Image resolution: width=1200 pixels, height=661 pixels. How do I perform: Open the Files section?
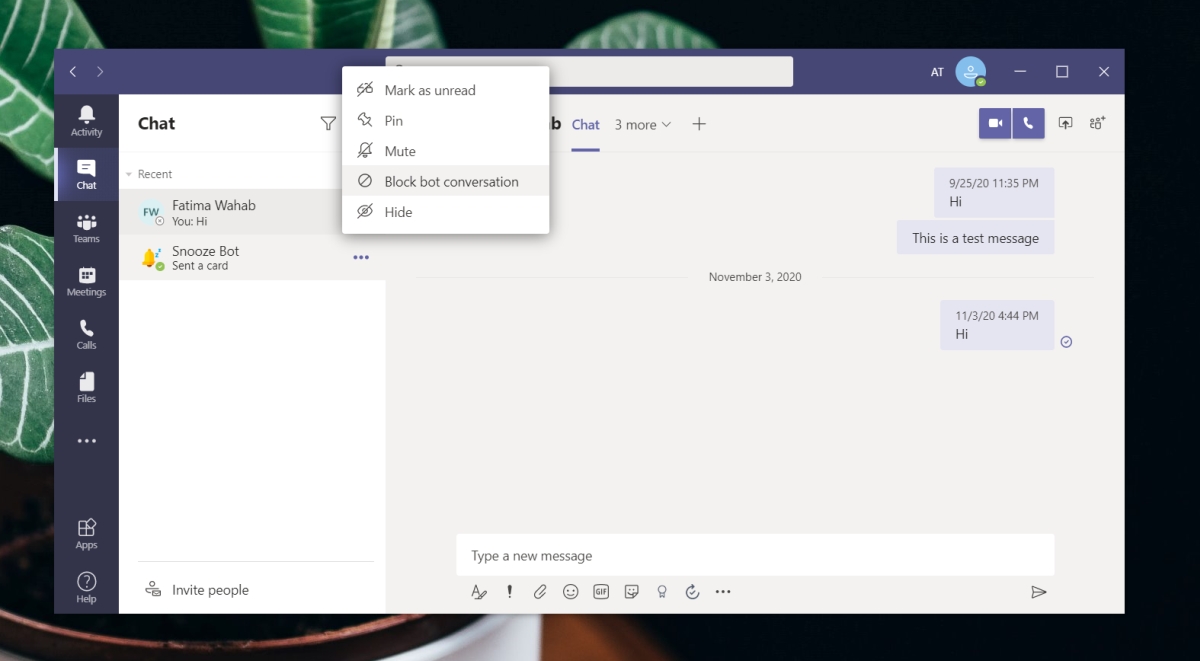[x=86, y=387]
